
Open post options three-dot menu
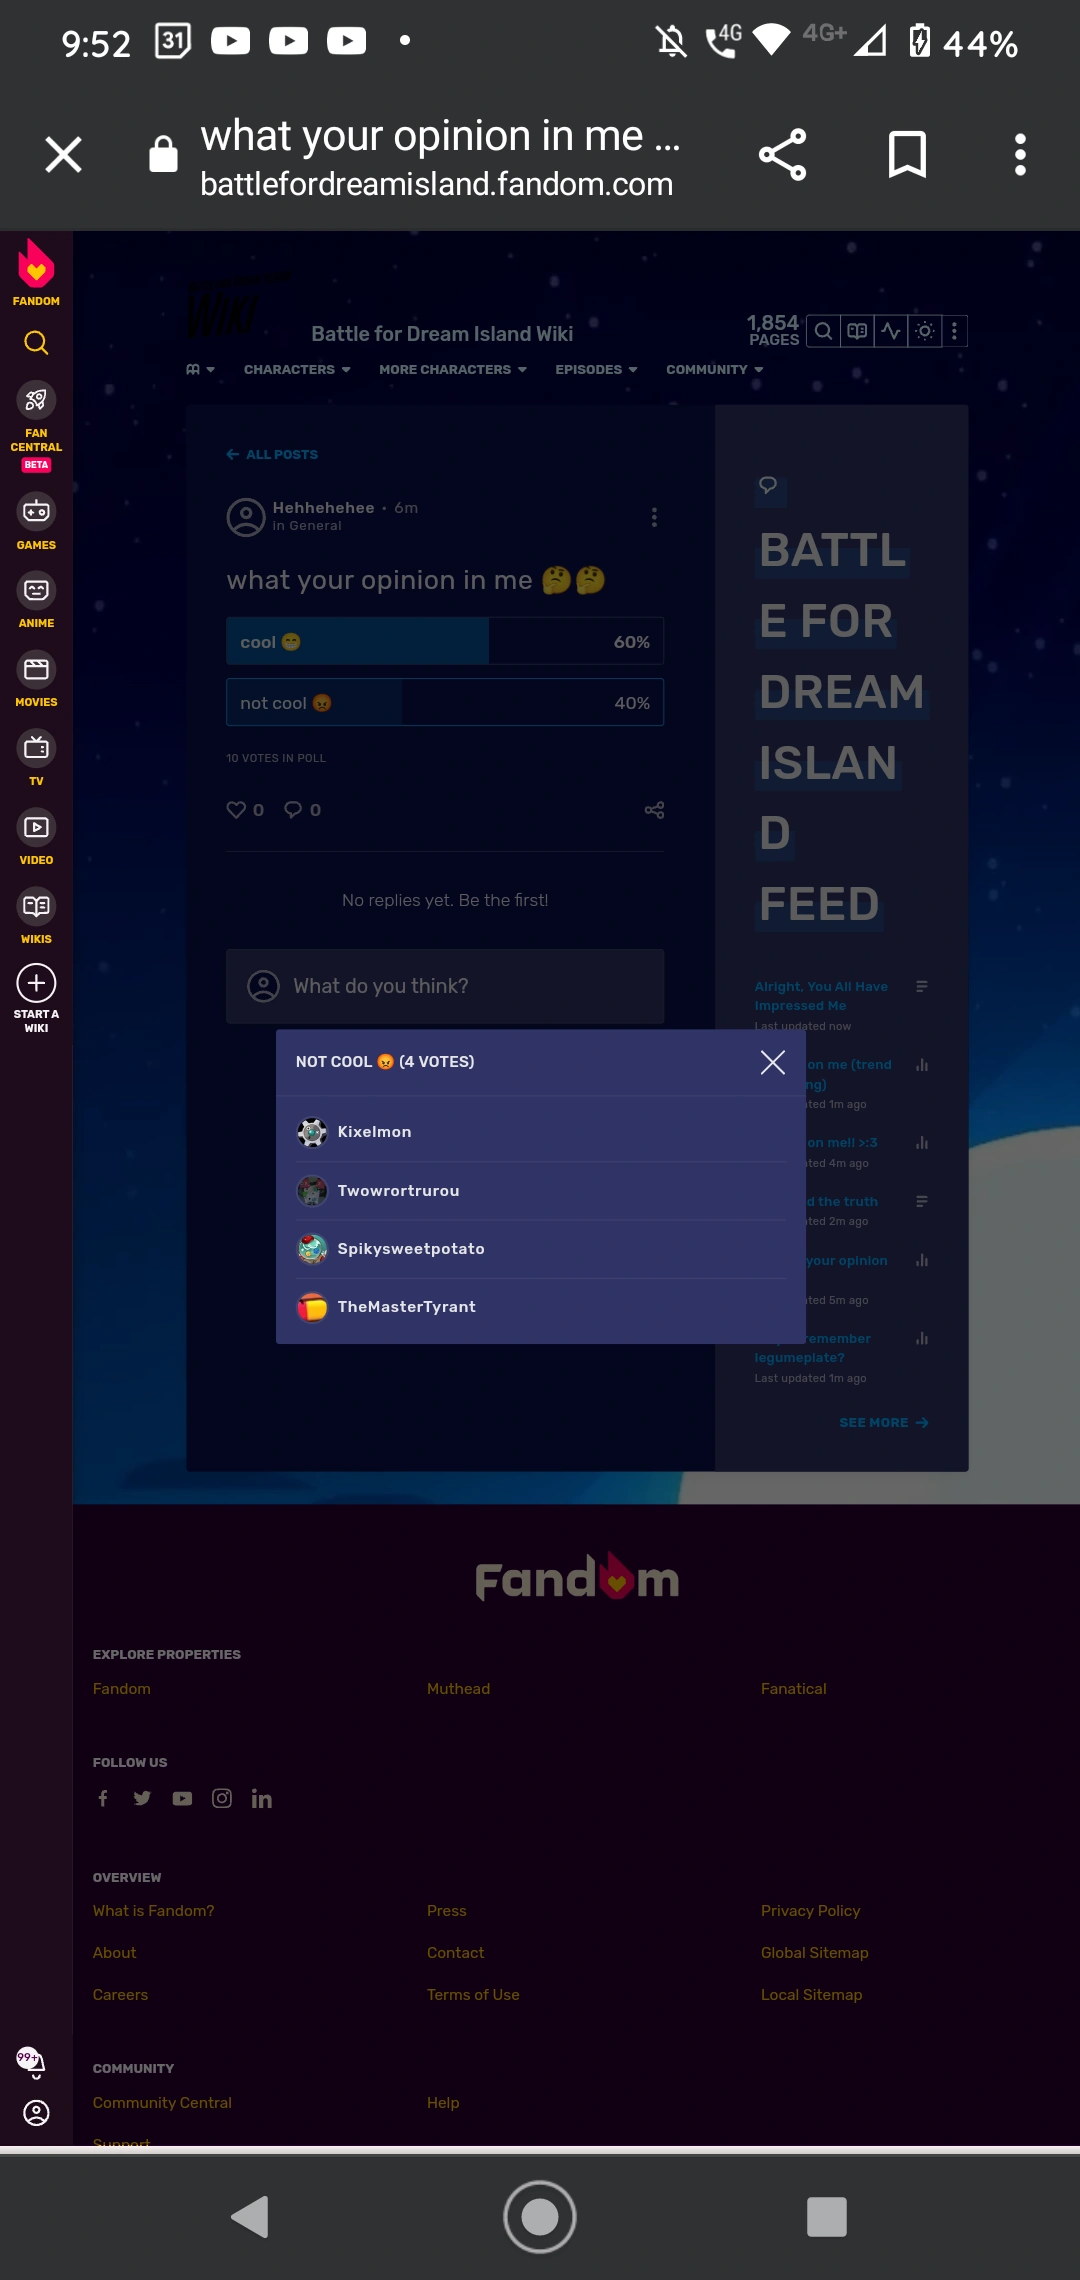654,517
